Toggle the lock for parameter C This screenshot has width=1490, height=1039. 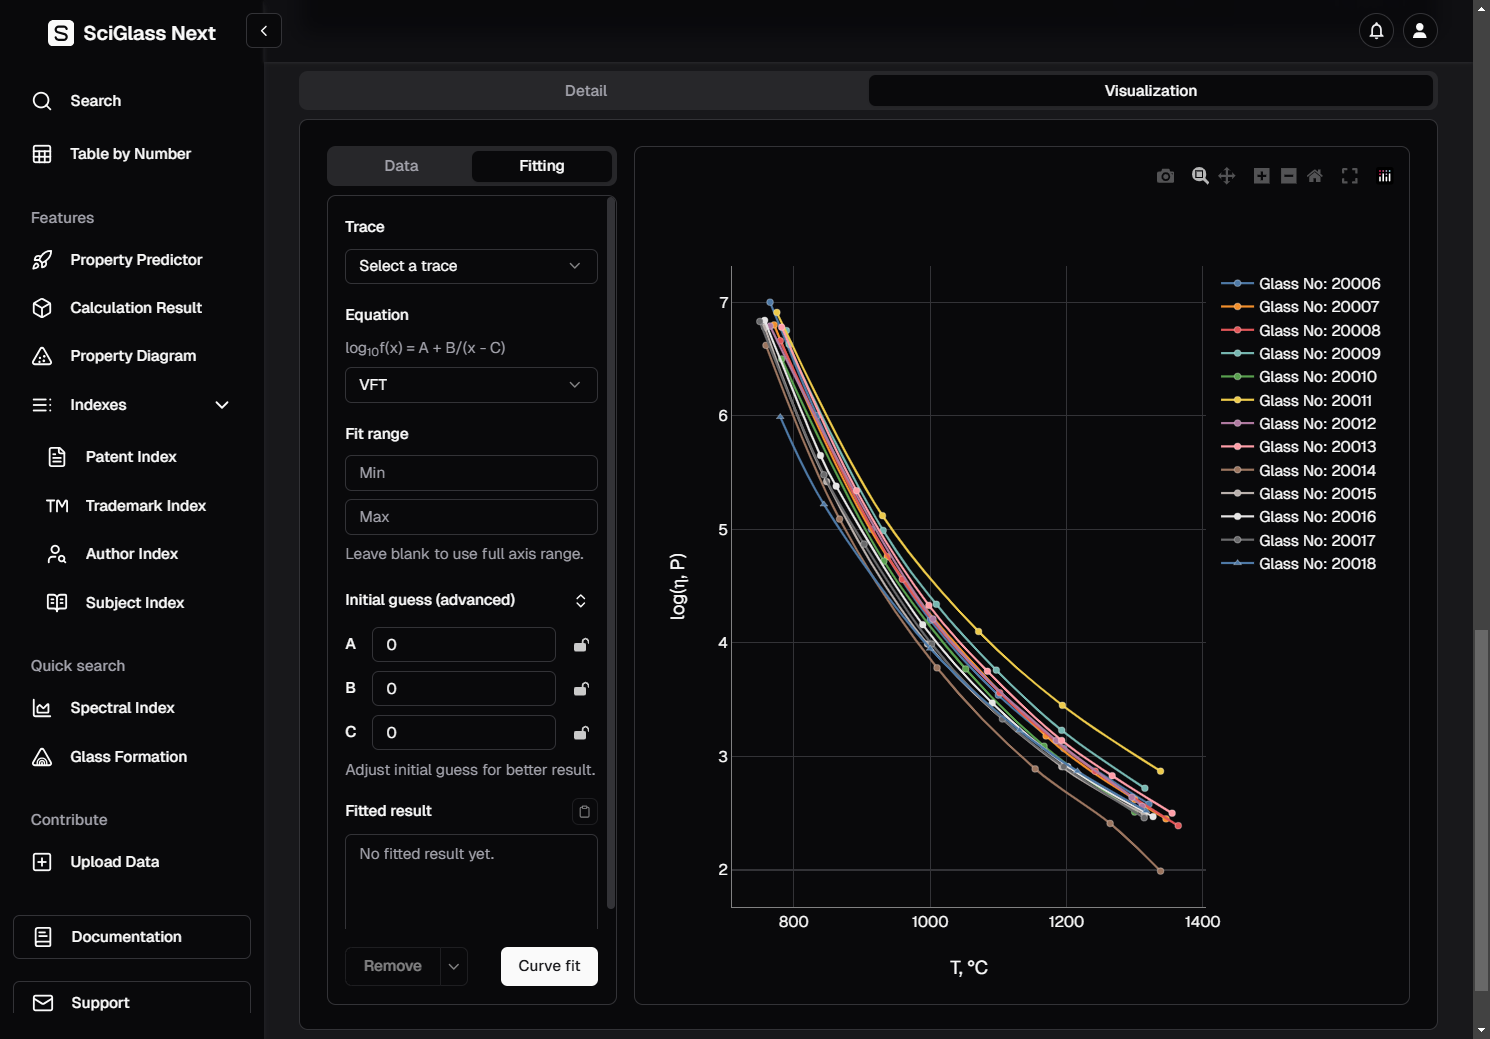point(581,733)
